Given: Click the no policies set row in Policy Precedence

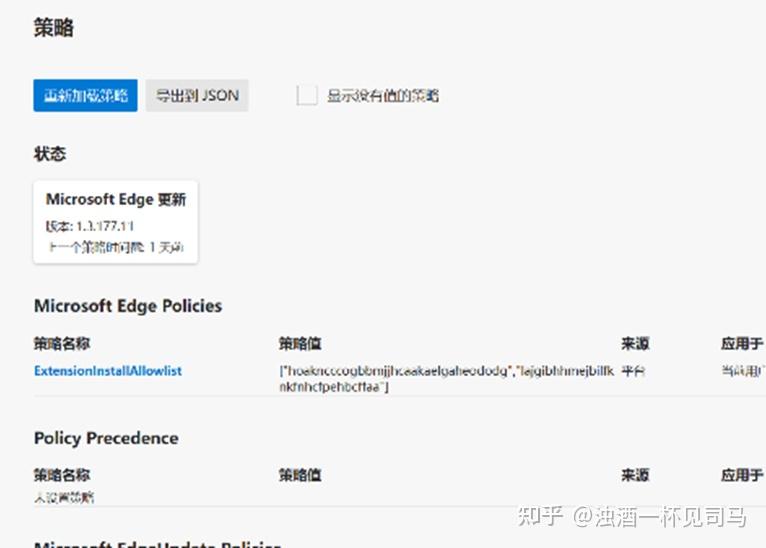Looking at the screenshot, I should point(64,498).
